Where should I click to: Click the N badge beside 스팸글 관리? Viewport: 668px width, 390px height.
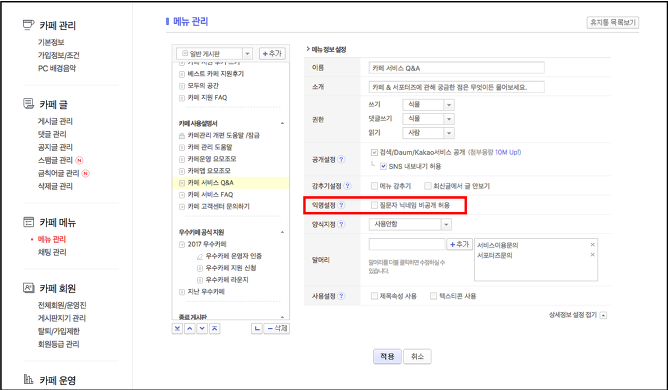click(x=79, y=160)
